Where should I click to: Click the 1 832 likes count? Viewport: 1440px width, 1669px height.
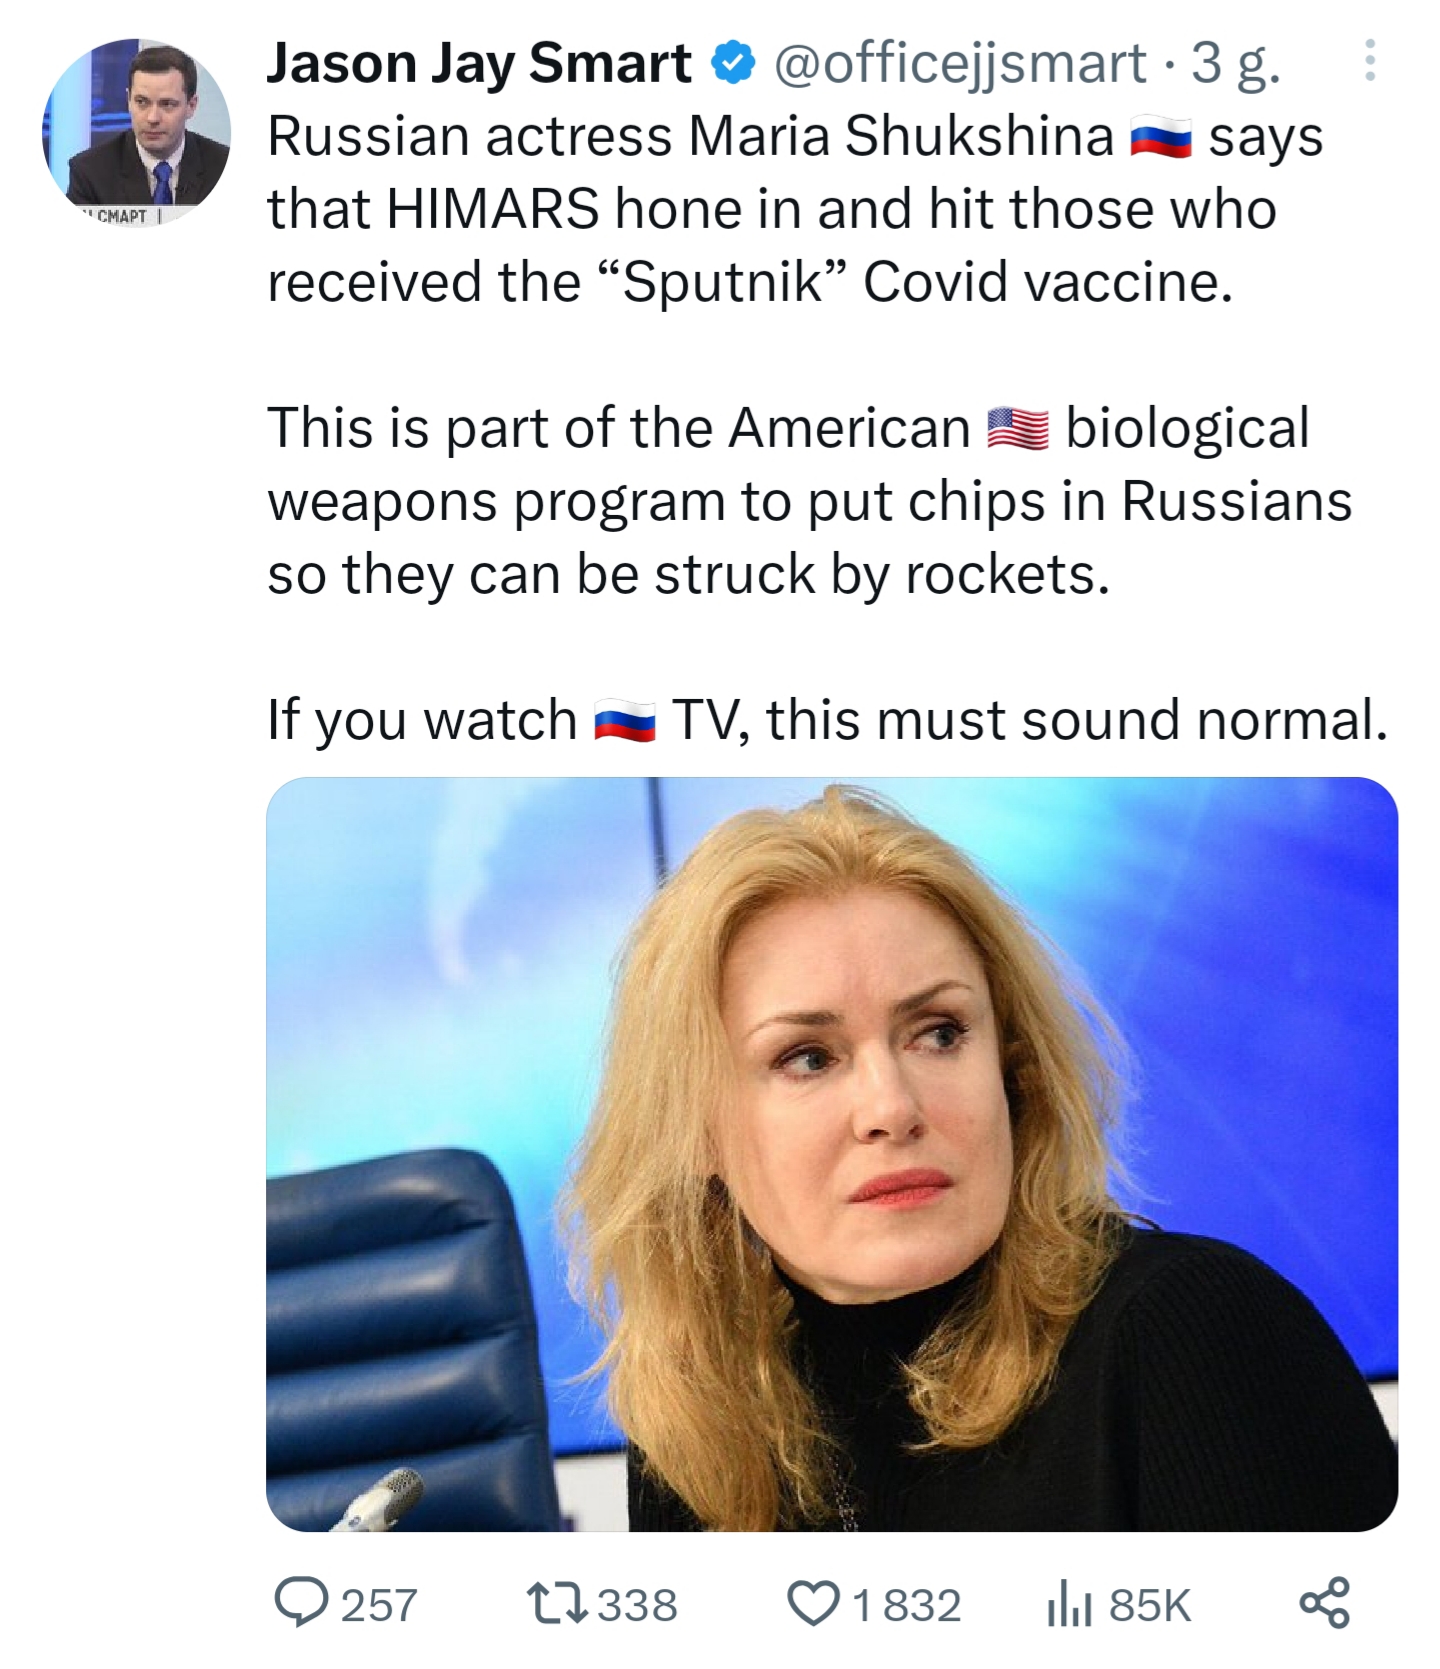pos(906,1605)
